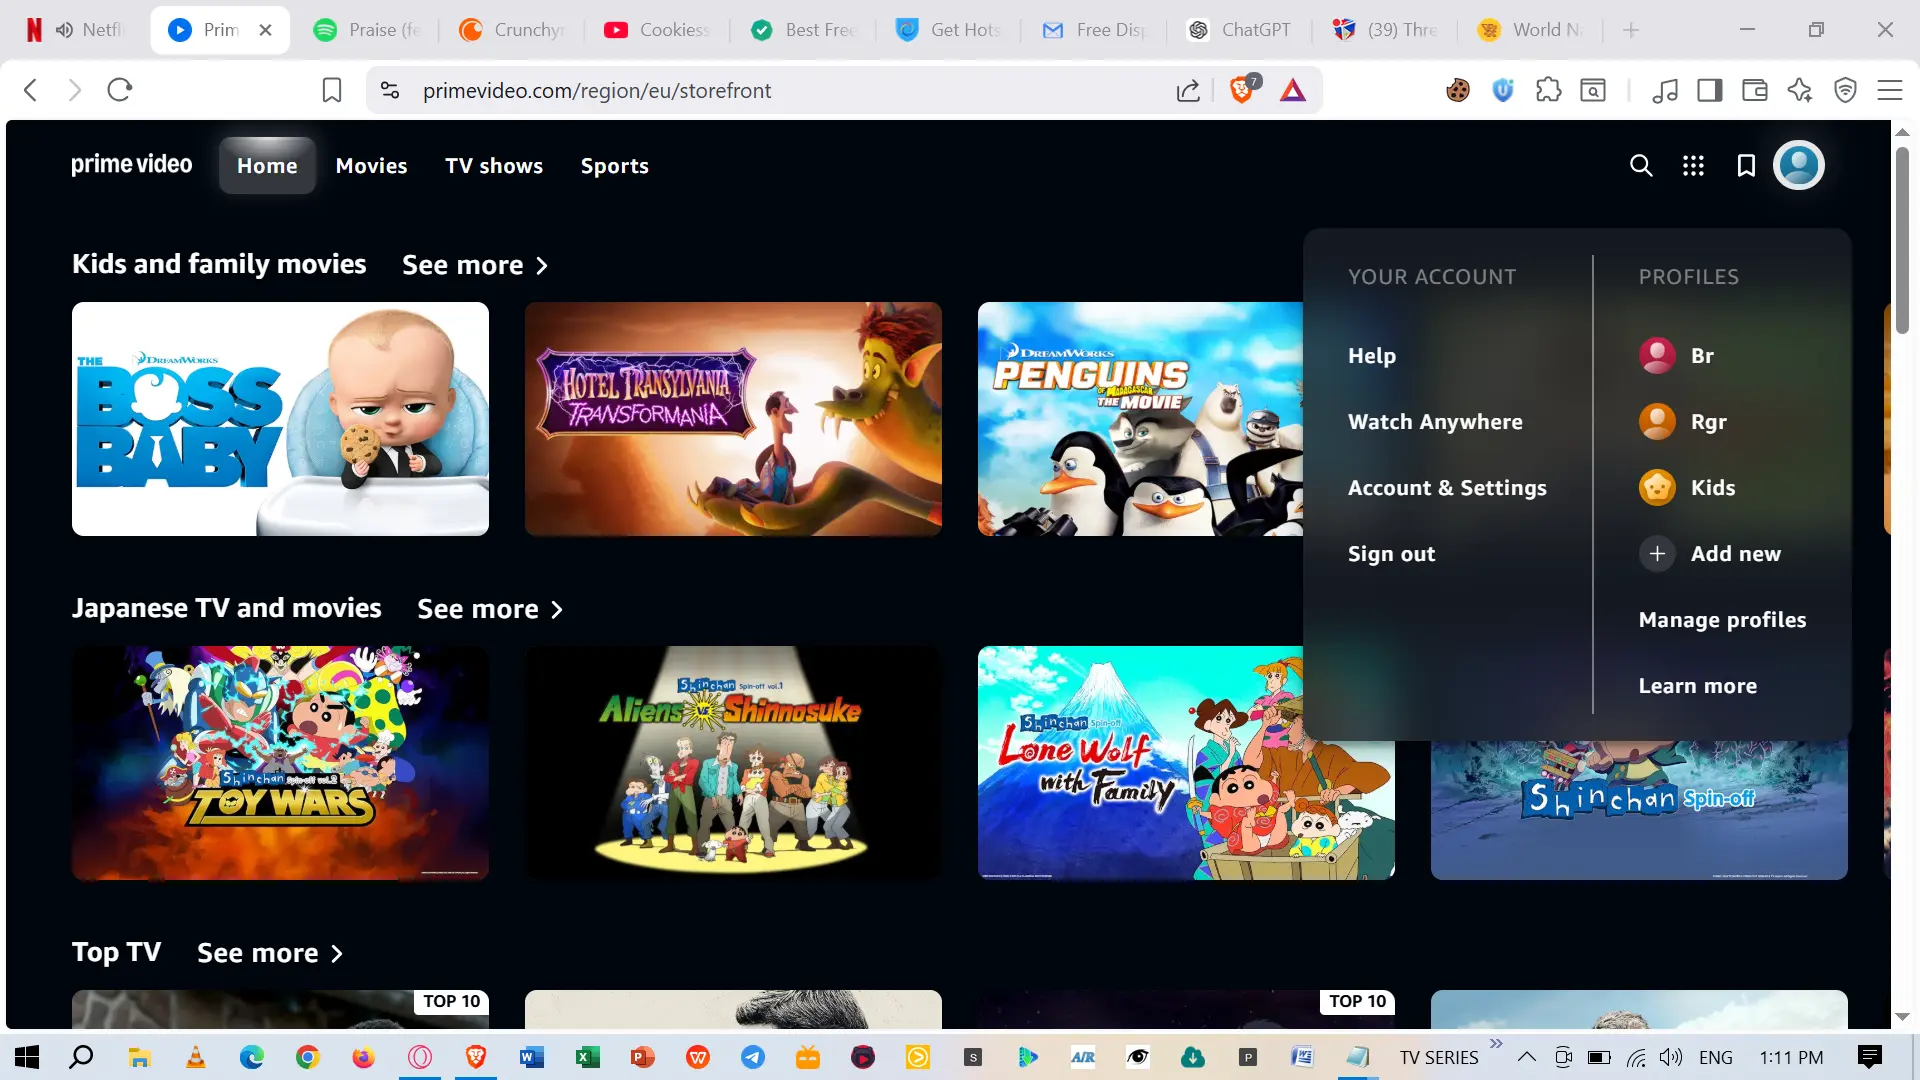This screenshot has width=1920, height=1080.
Task: Go back to previous page
Action: point(31,90)
